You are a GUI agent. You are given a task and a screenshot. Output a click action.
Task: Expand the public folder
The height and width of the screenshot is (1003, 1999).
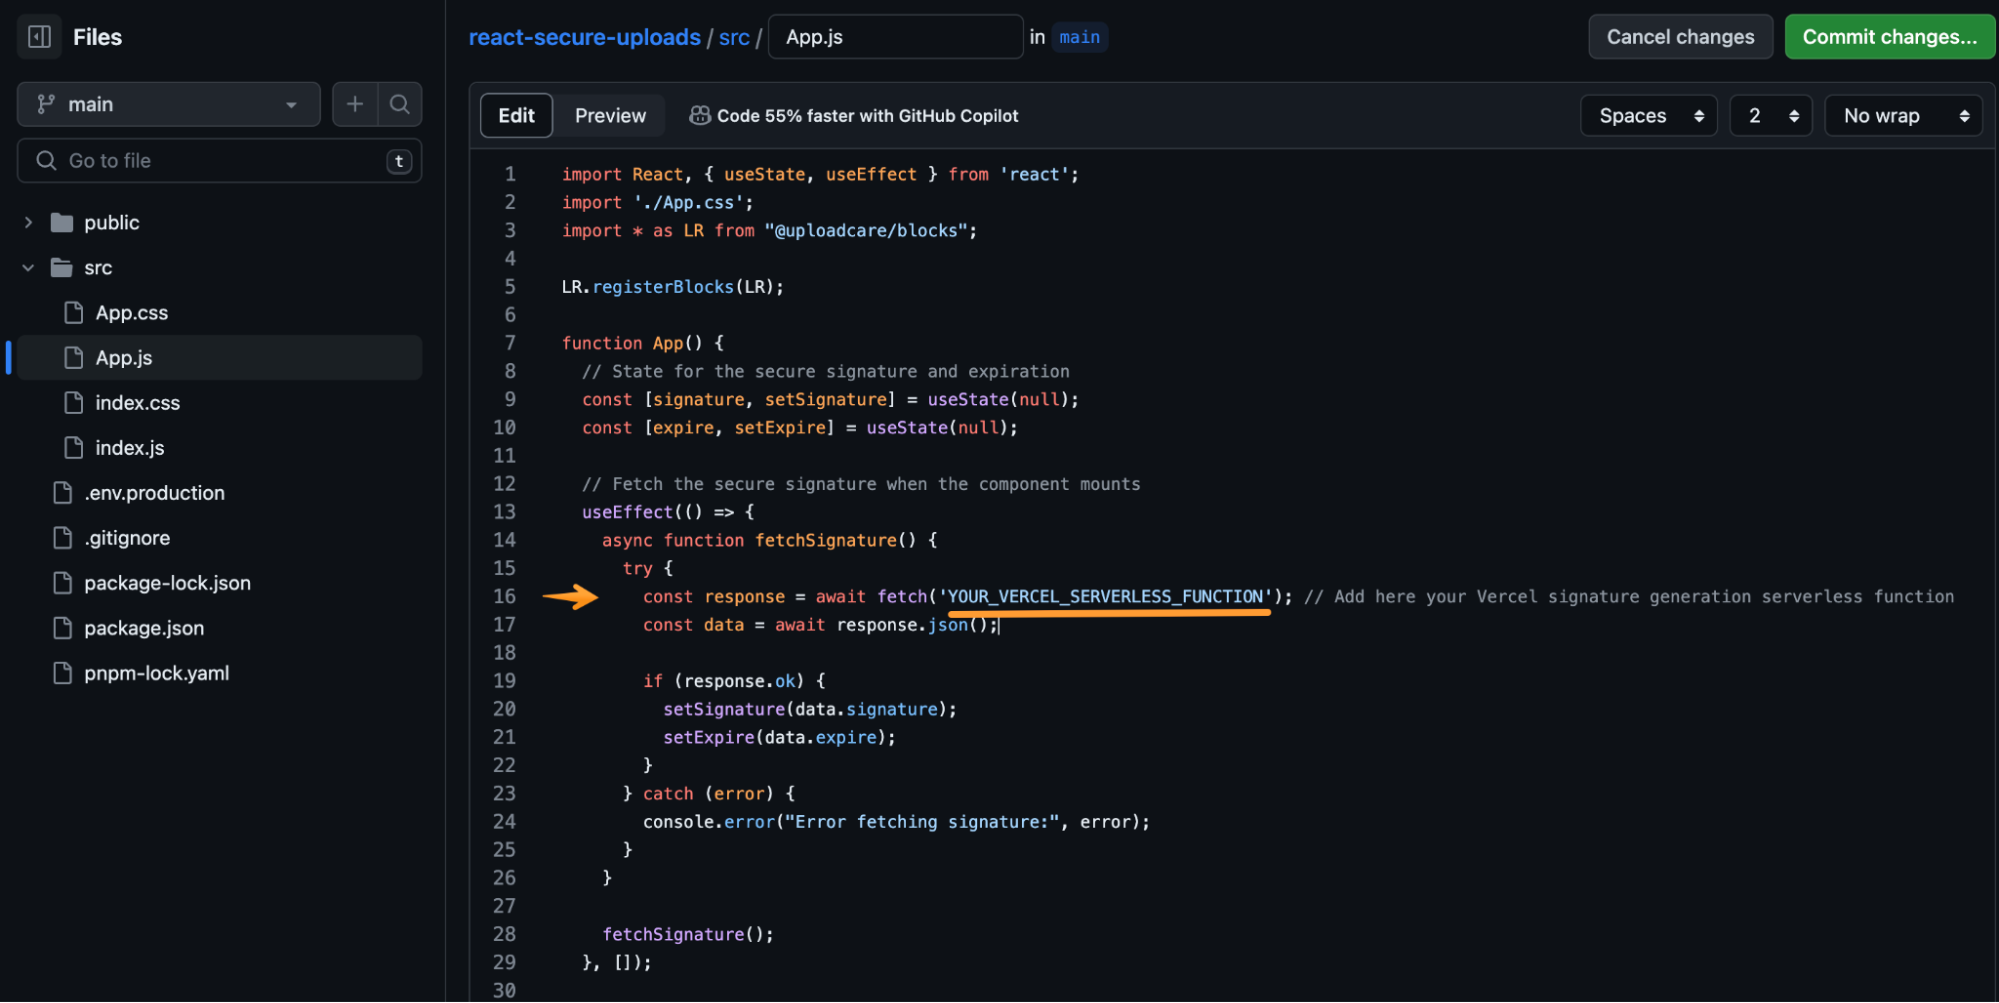point(28,222)
